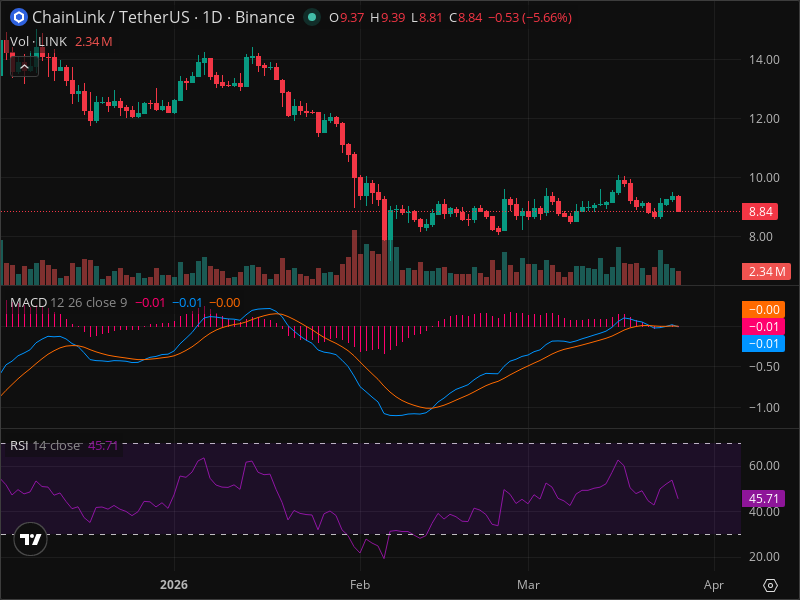Click the 20.00 RSI axis tick
The height and width of the screenshot is (600, 800).
pyautogui.click(x=764, y=557)
